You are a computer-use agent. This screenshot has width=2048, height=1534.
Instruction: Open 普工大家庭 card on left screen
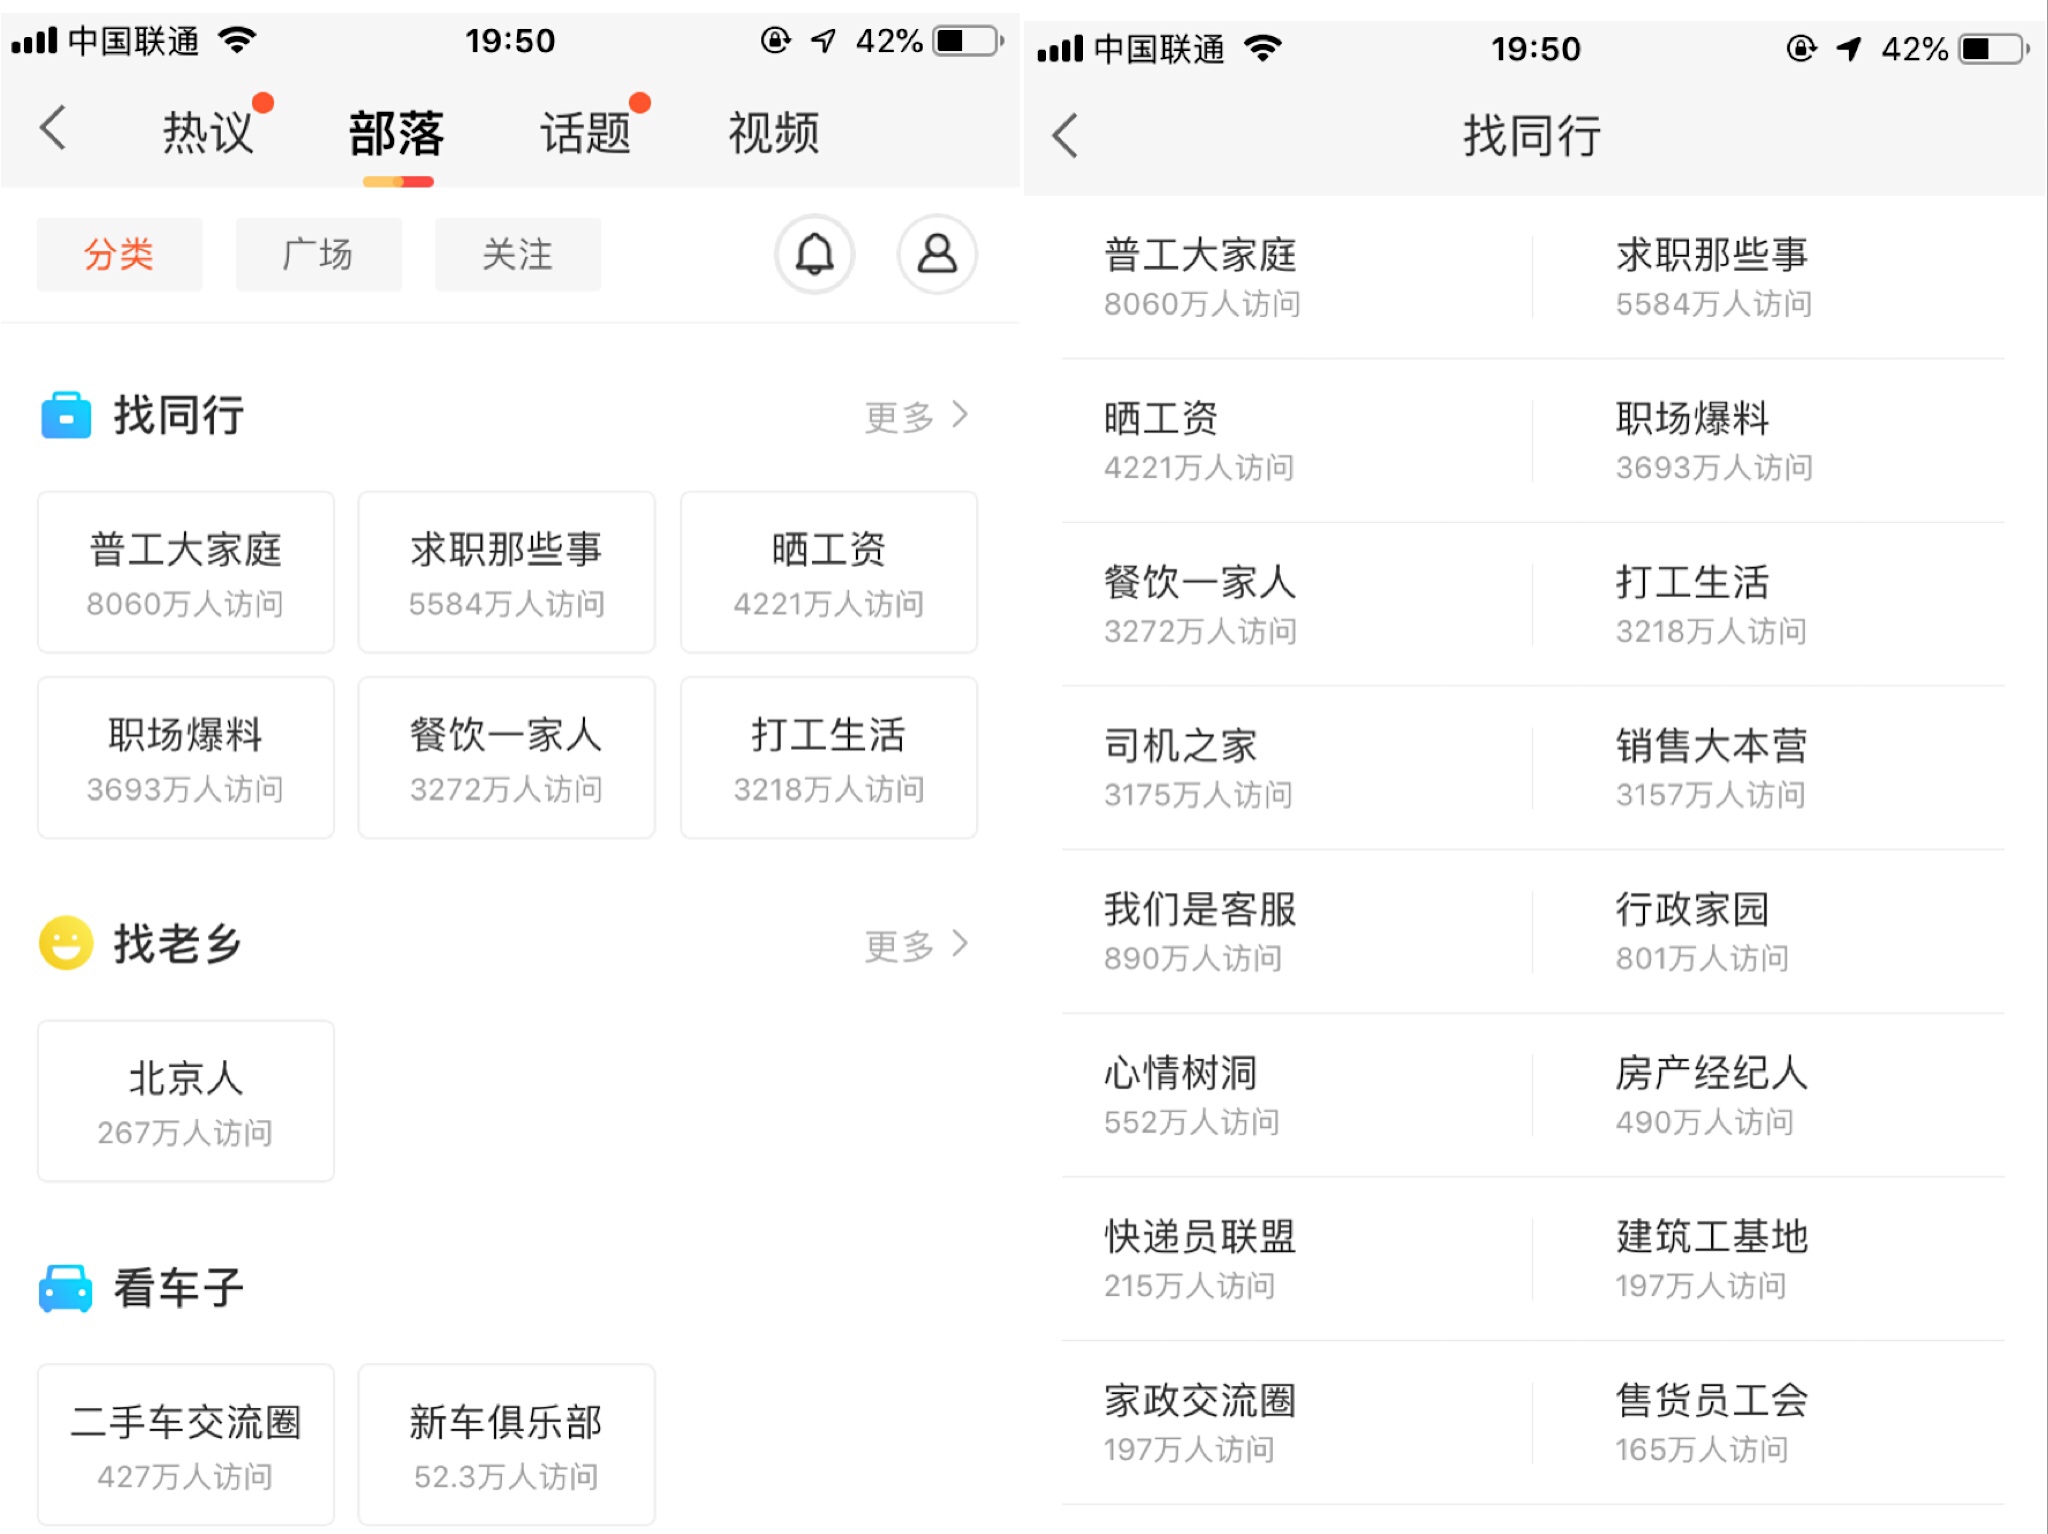click(186, 572)
